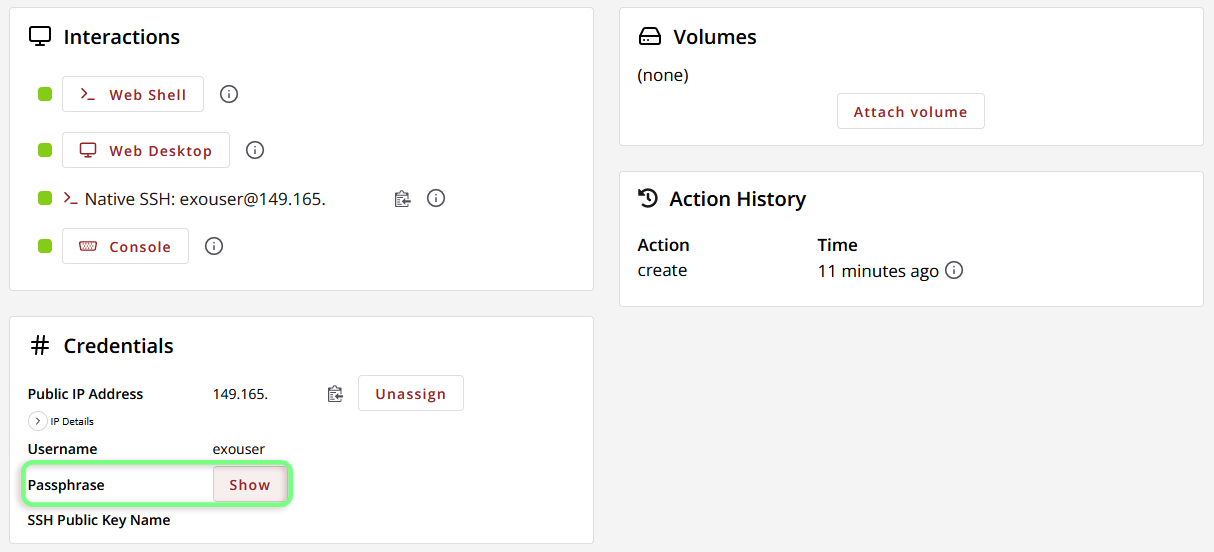Show the passphrase
This screenshot has height=552, width=1214.
250,484
